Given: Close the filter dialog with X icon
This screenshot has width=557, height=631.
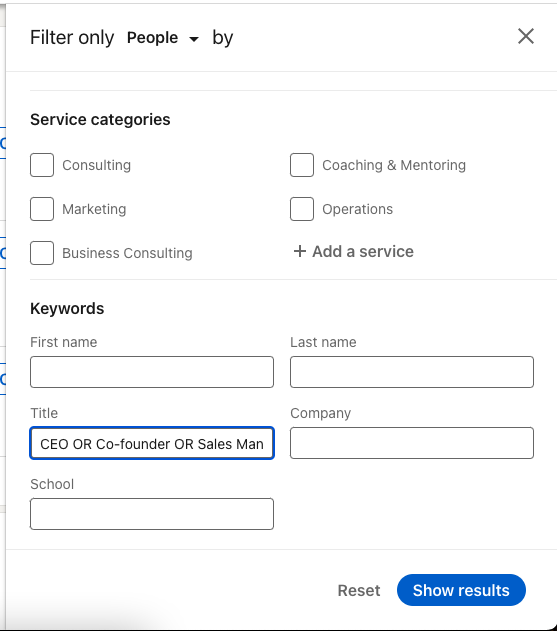Looking at the screenshot, I should click(526, 36).
